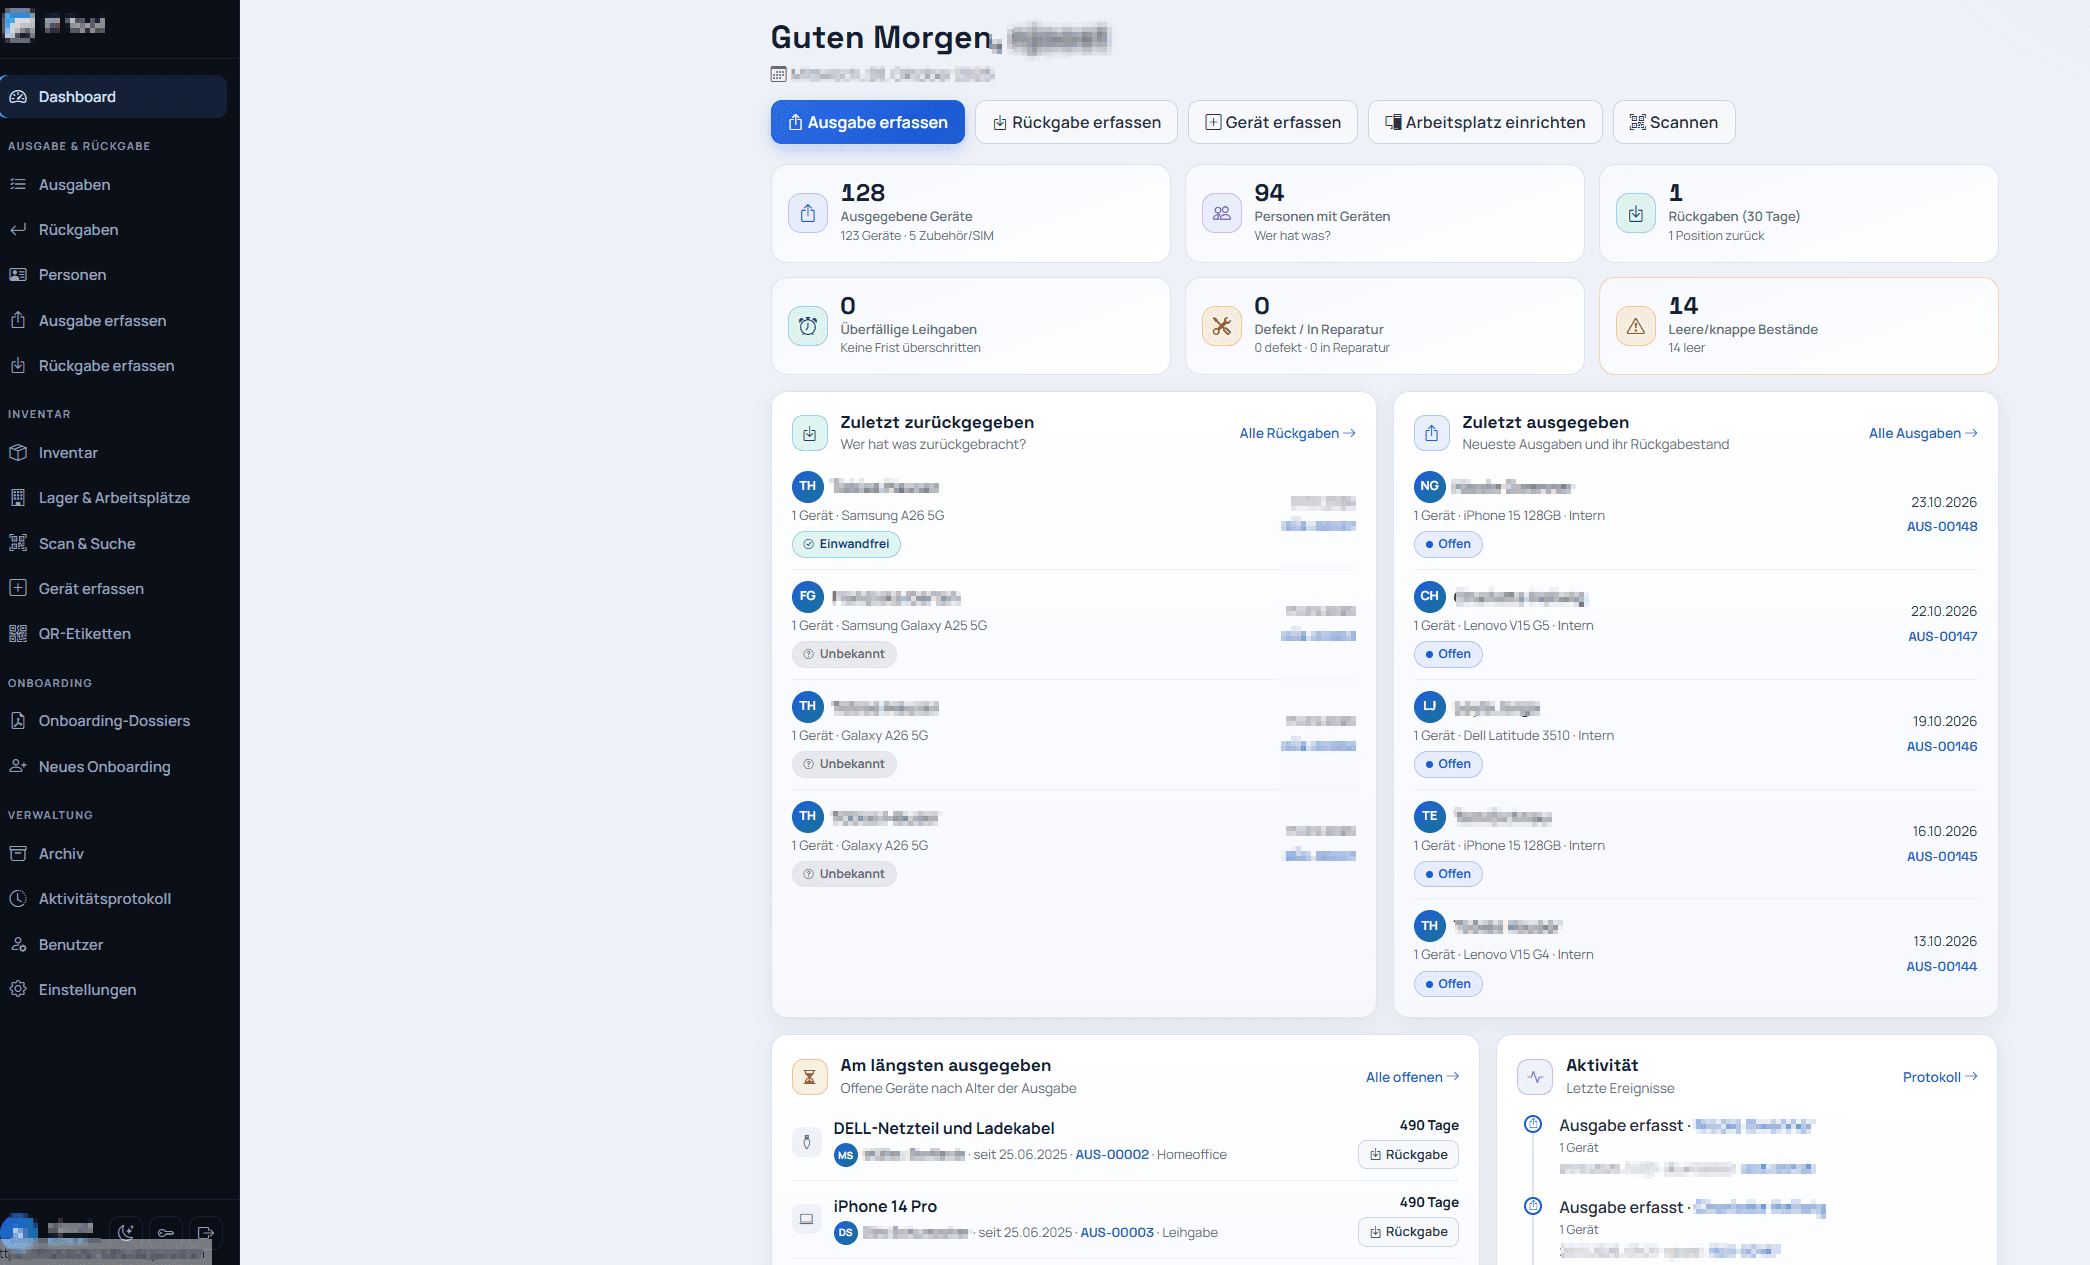Click the blue Ausgabe erfassen button

[x=867, y=122]
